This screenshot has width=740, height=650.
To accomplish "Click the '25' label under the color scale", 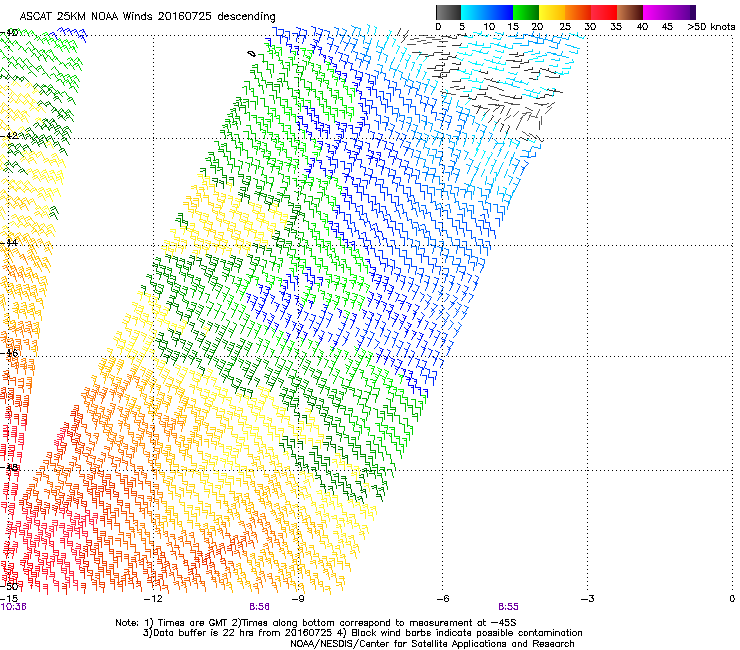I will tap(564, 26).
